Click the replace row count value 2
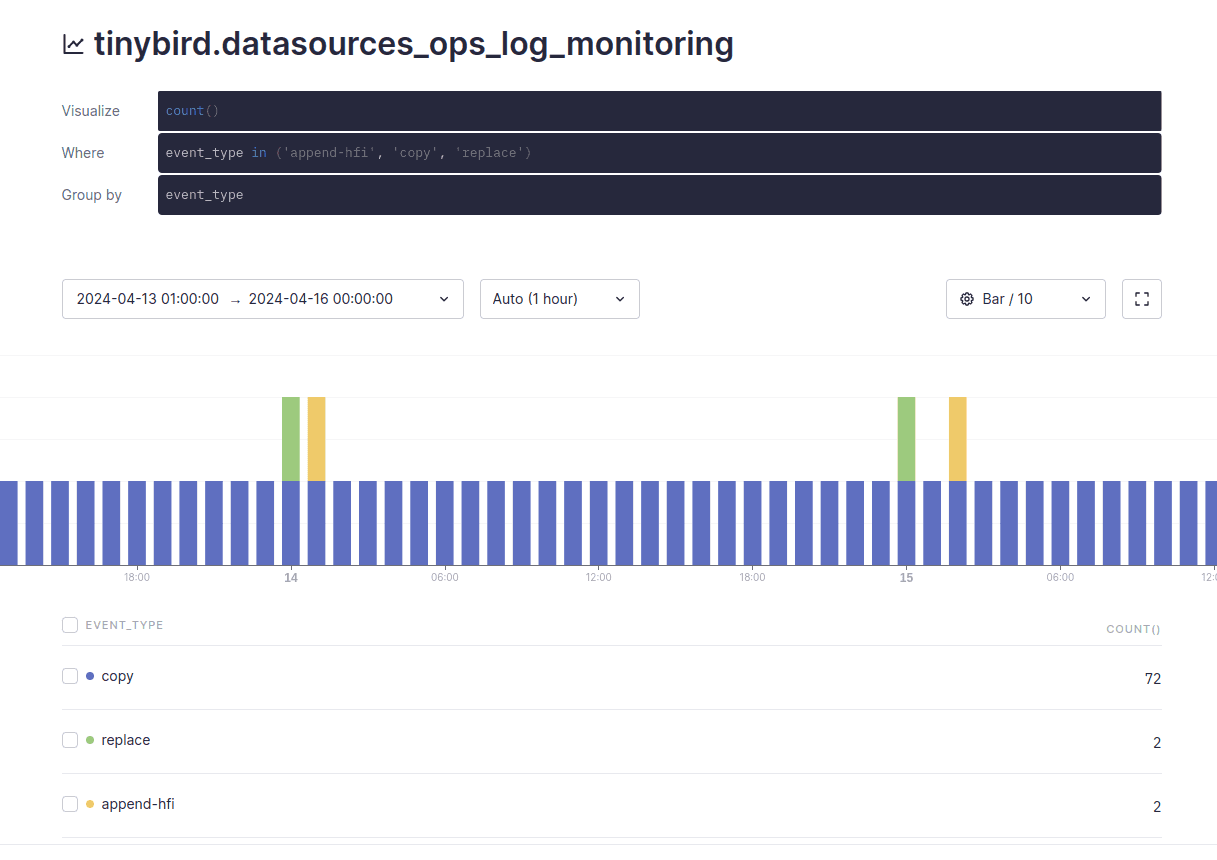1217x860 pixels. point(1157,743)
